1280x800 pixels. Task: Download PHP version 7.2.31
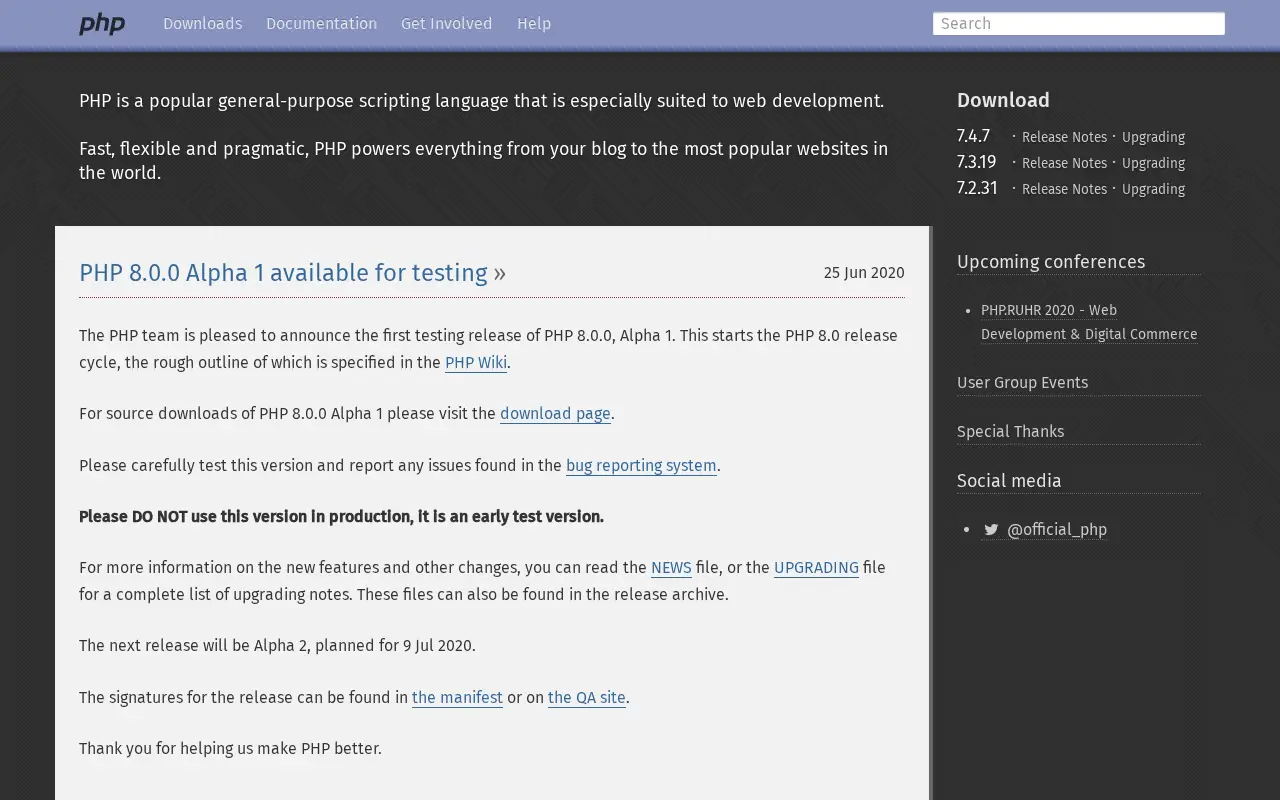[x=977, y=188]
